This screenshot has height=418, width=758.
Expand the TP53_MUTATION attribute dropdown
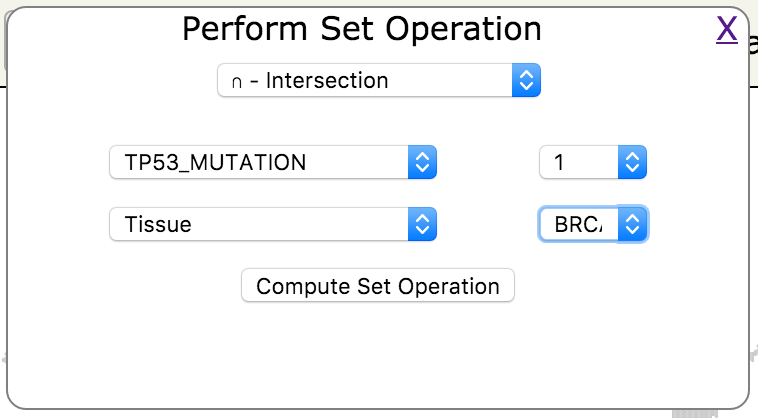point(272,162)
